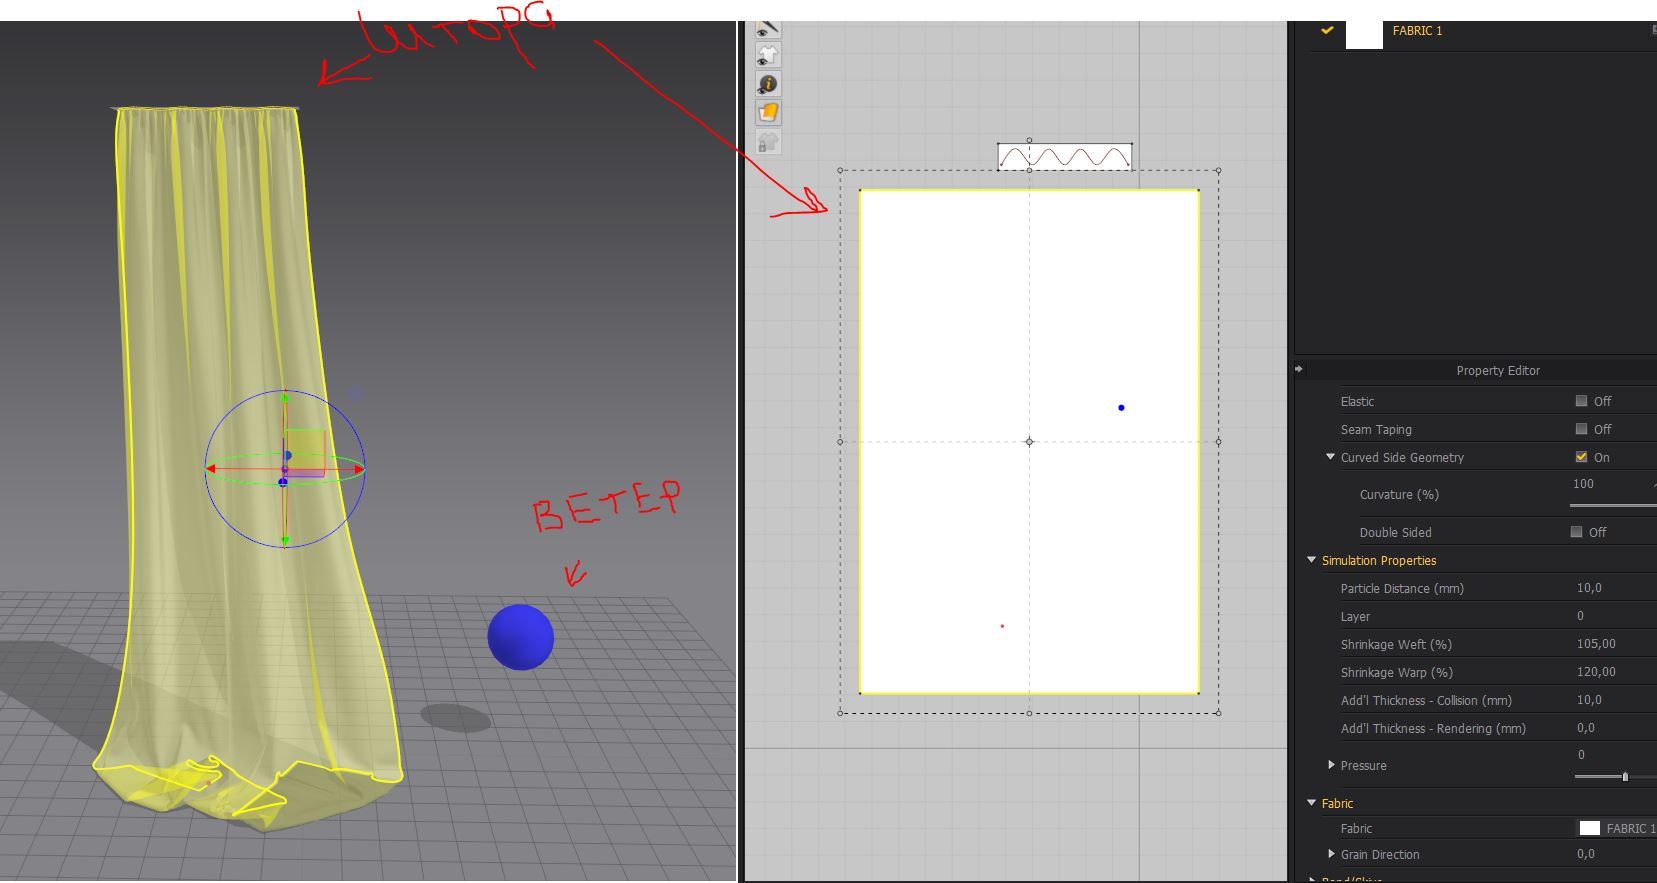The image size is (1657, 883).
Task: Click the 'Shrinkage Weft (%)' label
Action: (1396, 645)
